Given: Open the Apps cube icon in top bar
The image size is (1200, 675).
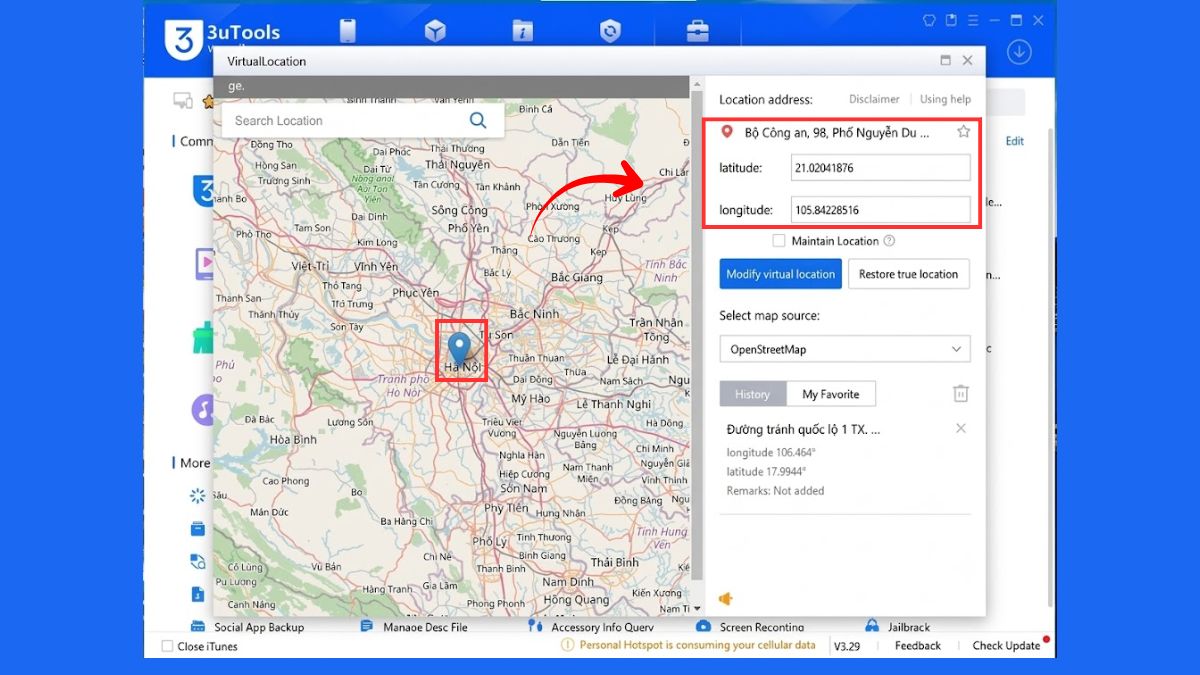Looking at the screenshot, I should click(x=435, y=31).
